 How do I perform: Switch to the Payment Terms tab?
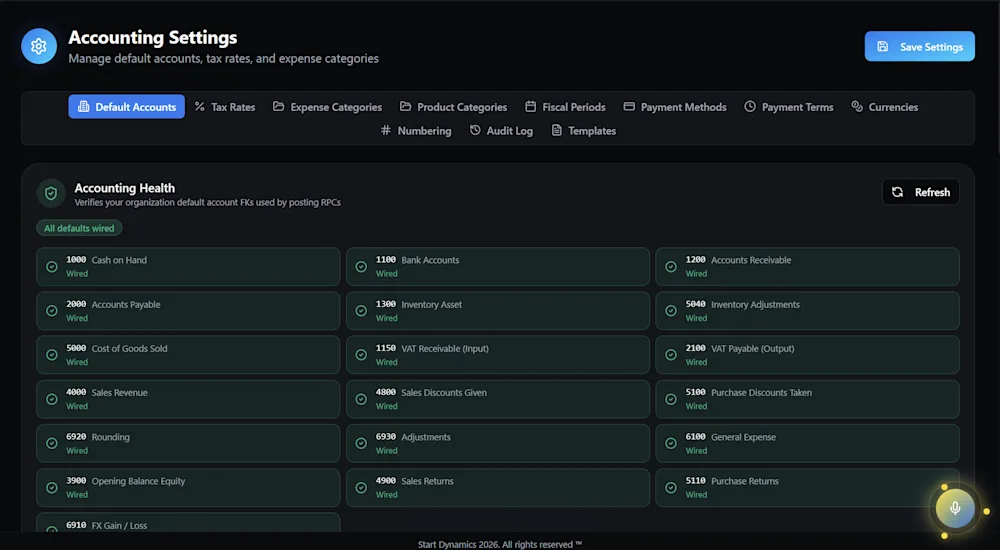pos(789,107)
